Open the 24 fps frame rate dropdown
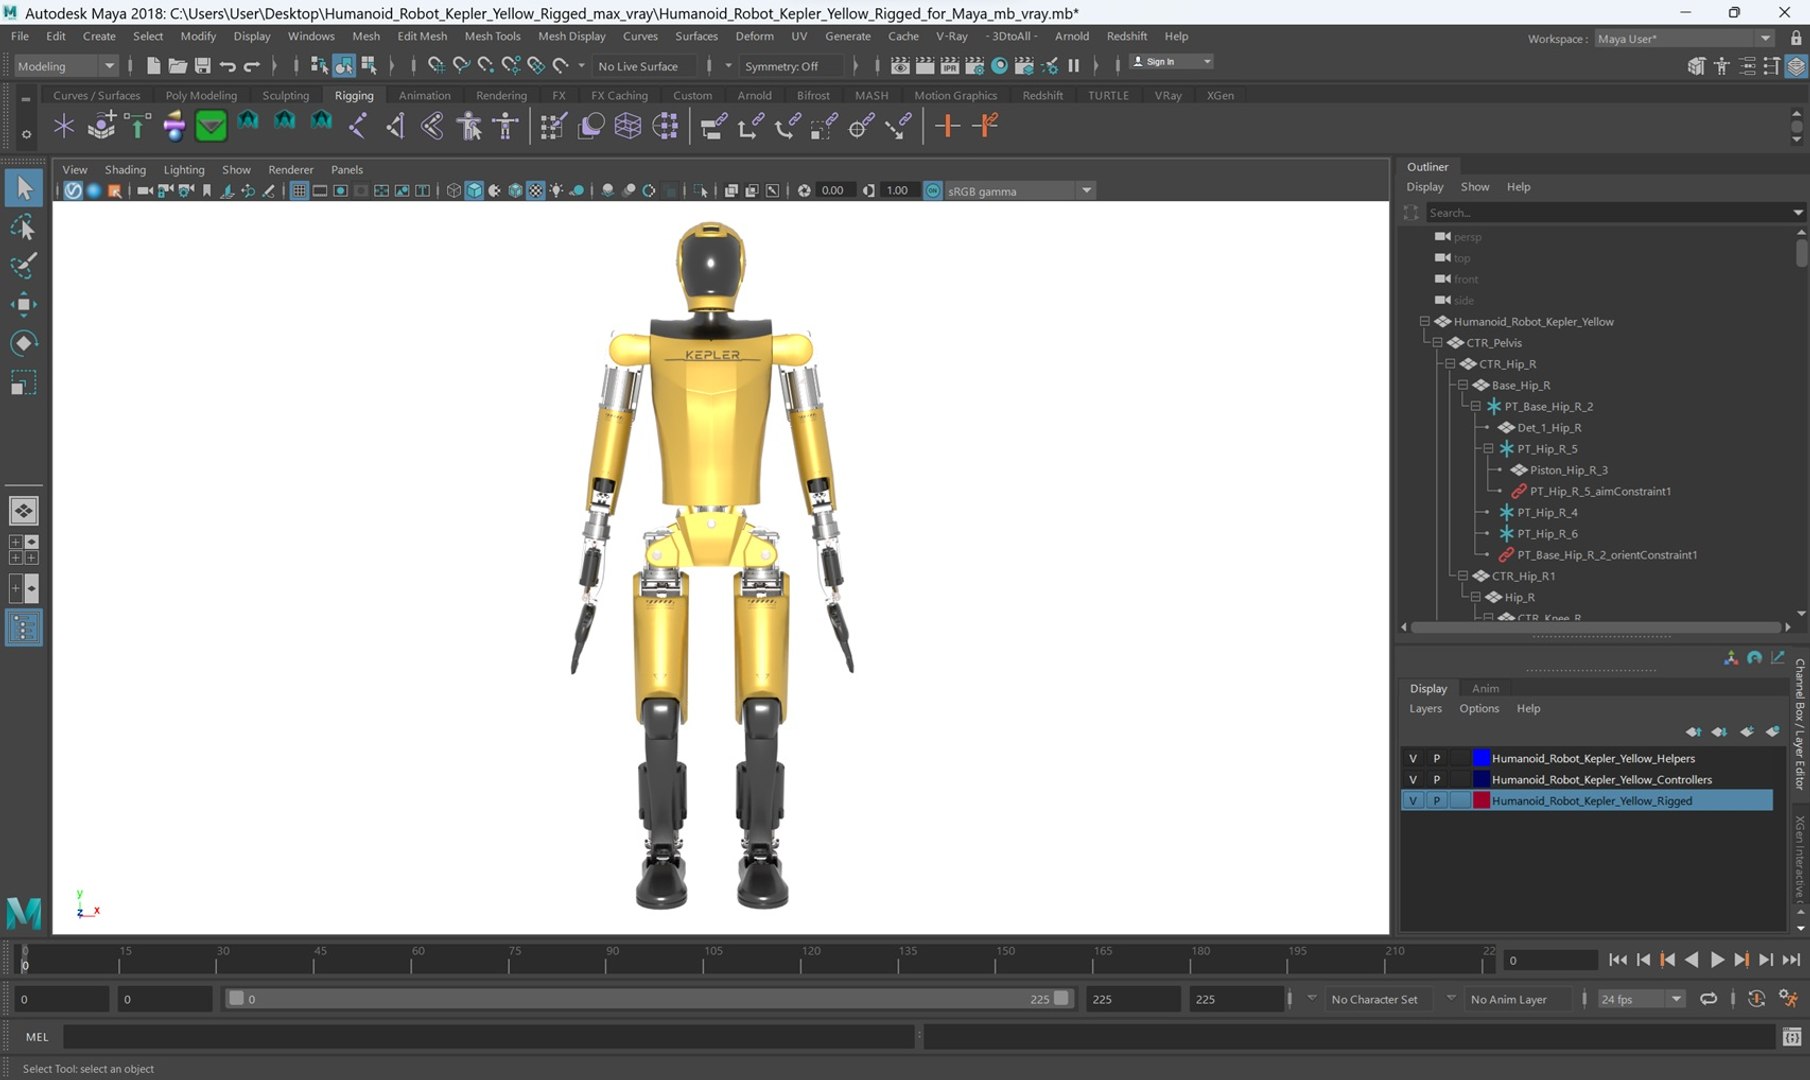 pyautogui.click(x=1640, y=998)
